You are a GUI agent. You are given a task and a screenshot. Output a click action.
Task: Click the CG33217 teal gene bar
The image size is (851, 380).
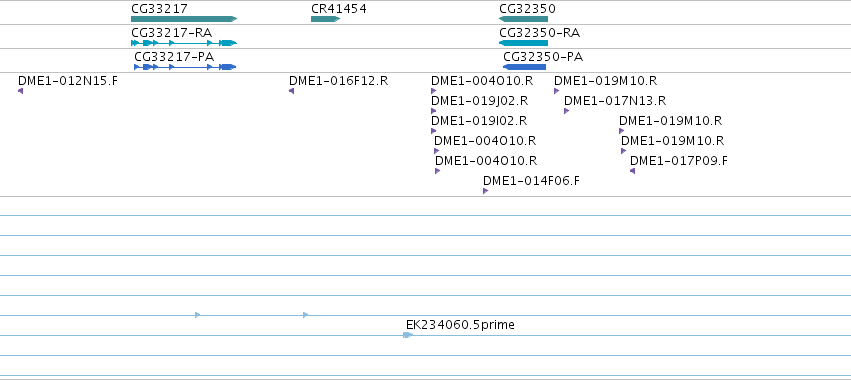pyautogui.click(x=184, y=19)
